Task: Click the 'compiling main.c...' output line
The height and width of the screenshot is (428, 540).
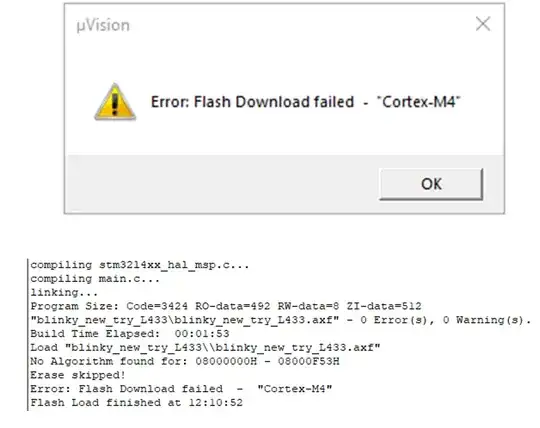Action: (95, 279)
